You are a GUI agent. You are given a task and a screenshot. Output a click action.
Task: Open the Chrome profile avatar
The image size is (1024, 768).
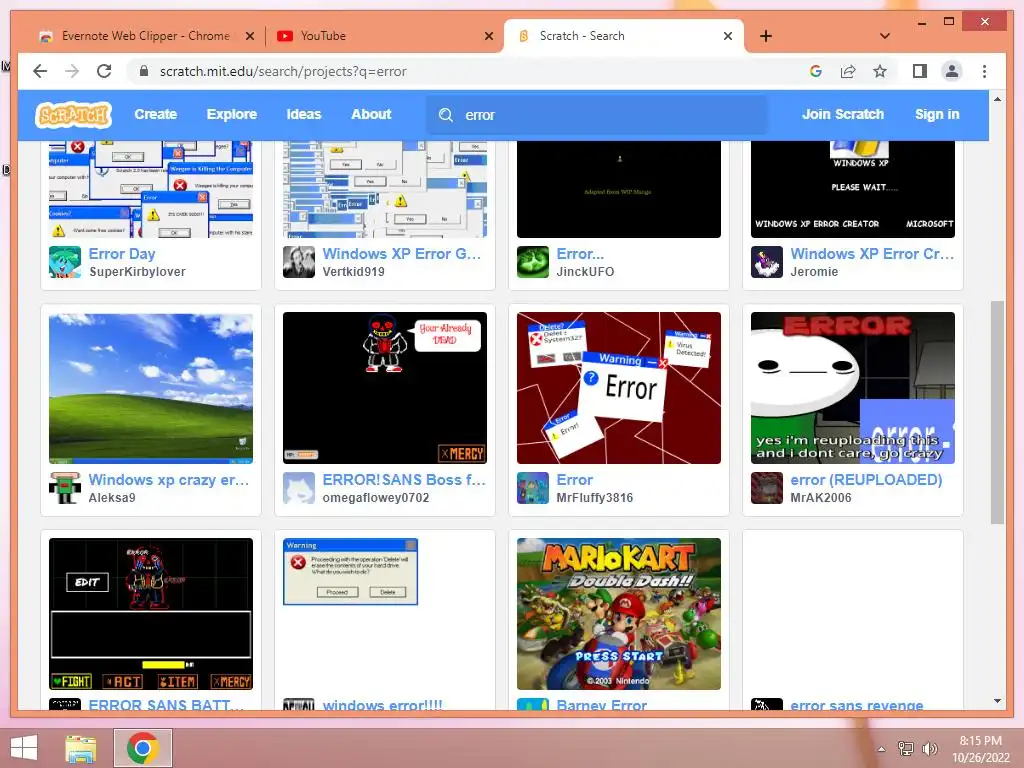[952, 71]
